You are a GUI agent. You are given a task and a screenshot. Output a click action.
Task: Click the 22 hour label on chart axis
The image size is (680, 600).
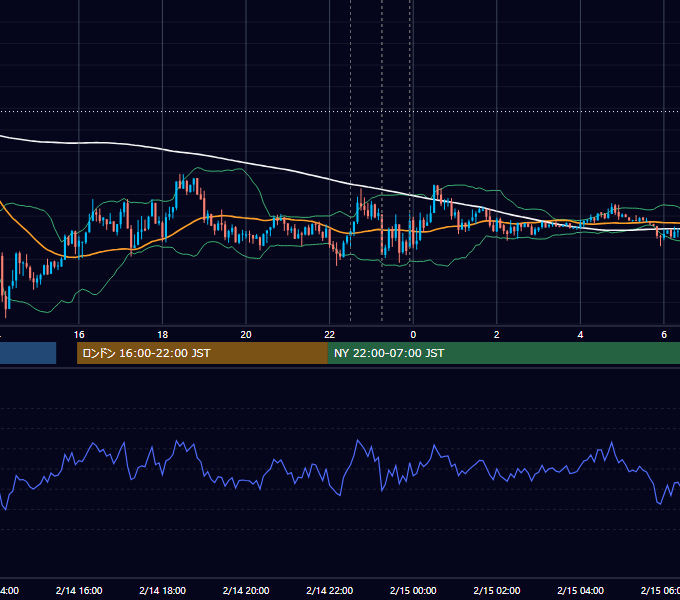(x=330, y=335)
